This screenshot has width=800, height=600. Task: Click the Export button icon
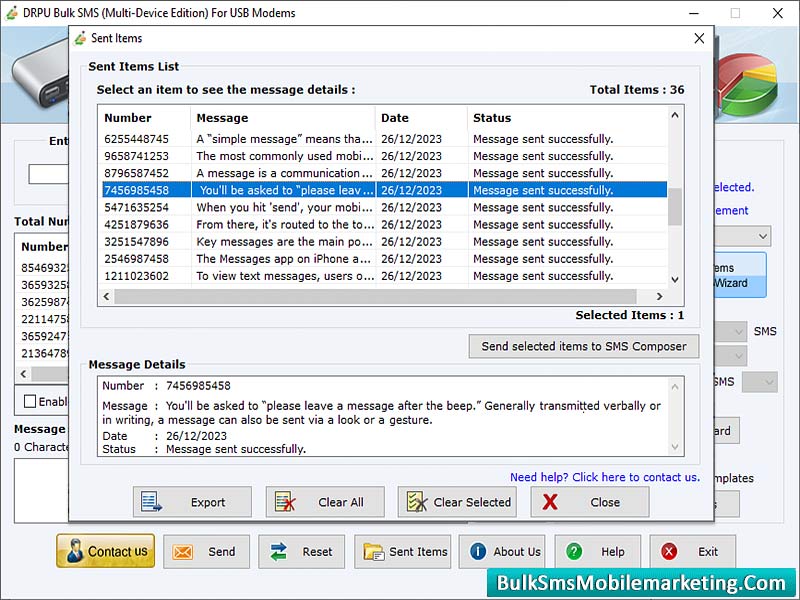pyautogui.click(x=151, y=502)
